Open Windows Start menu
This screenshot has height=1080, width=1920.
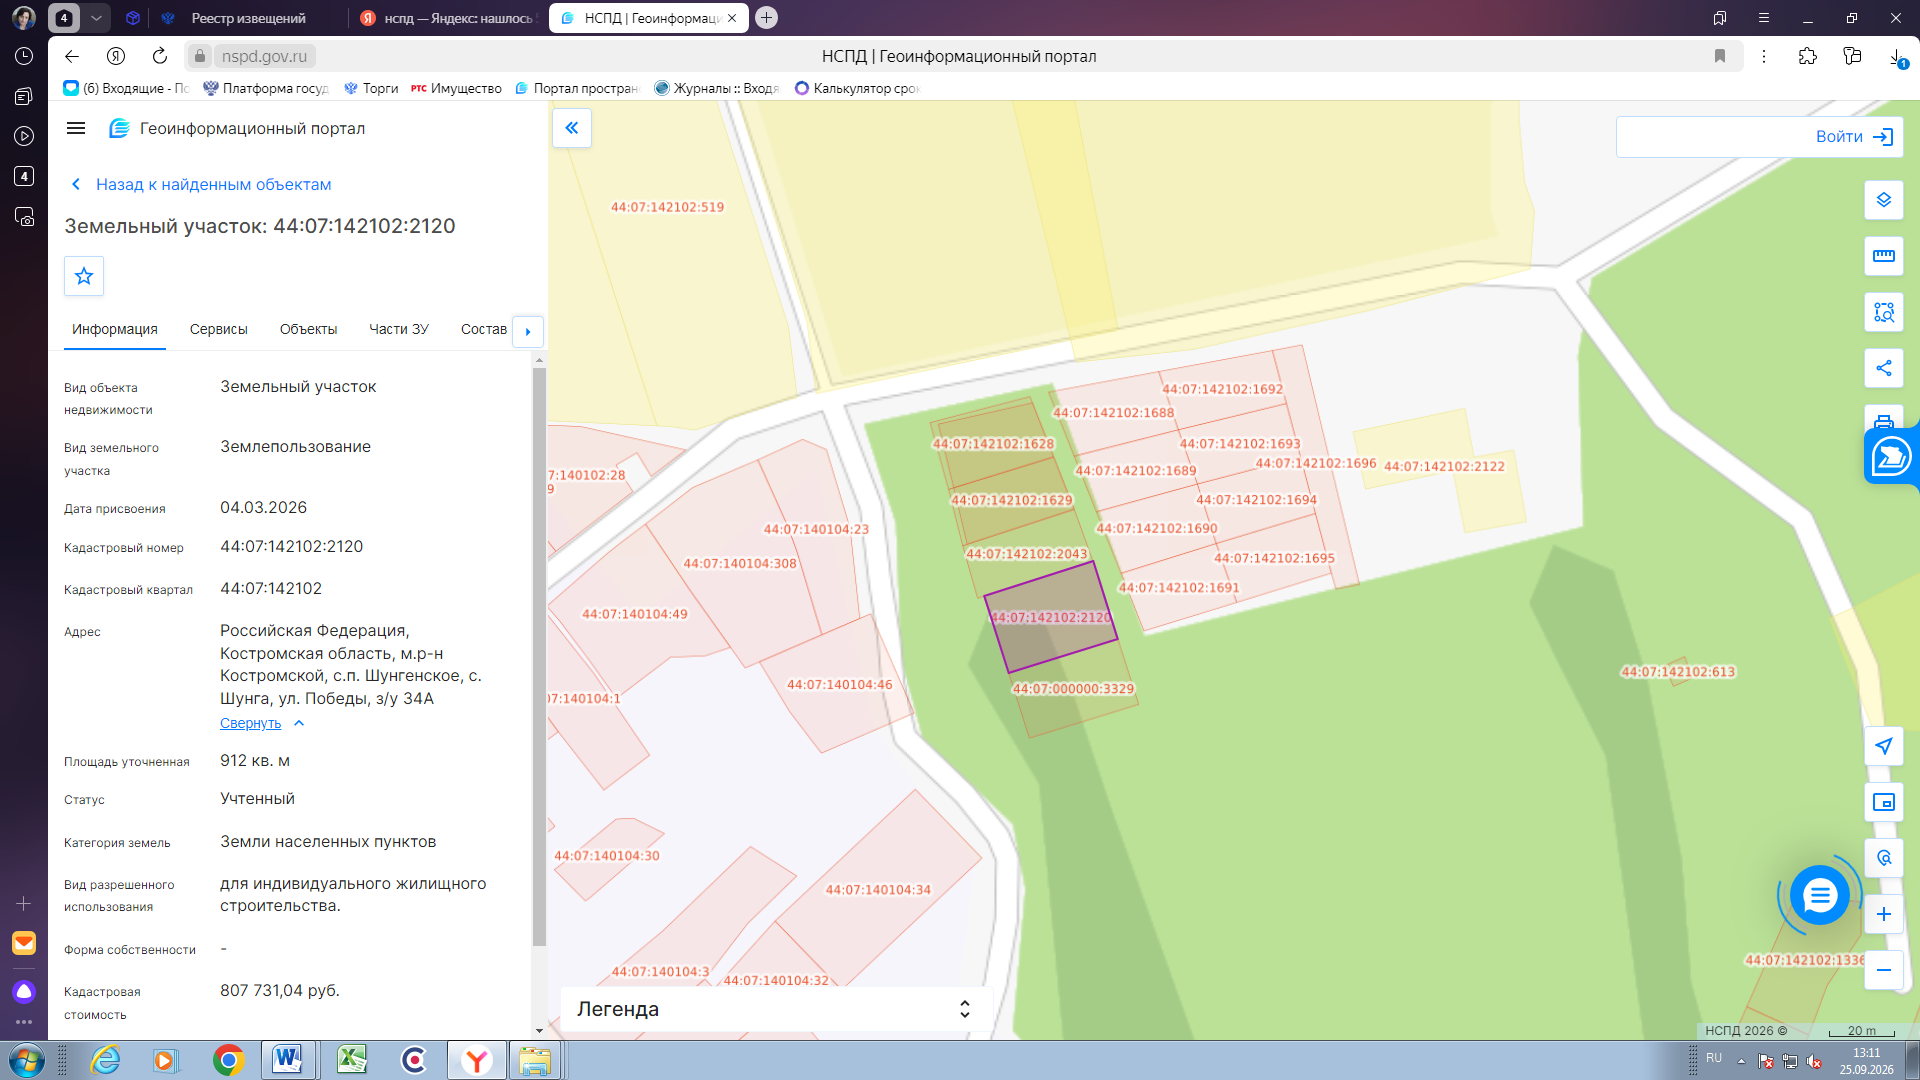(27, 1060)
